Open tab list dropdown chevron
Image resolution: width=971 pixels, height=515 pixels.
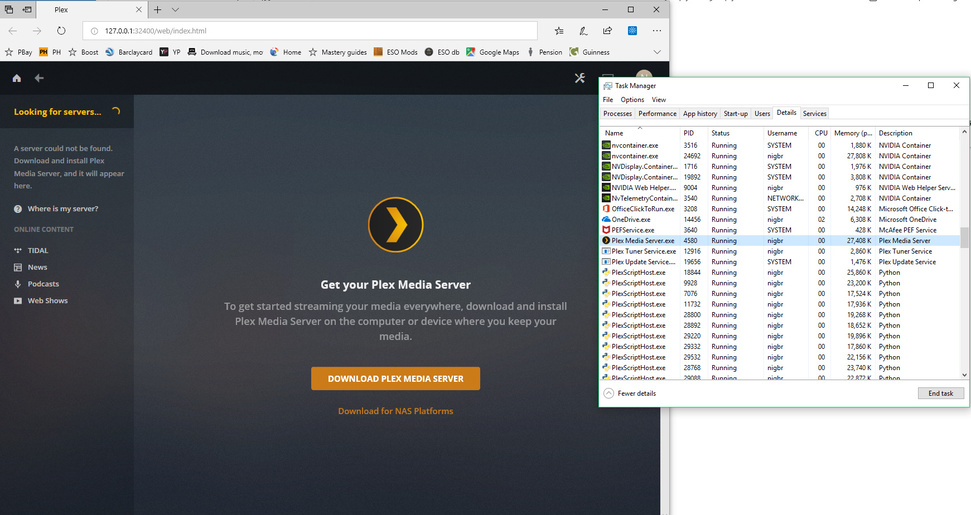pyautogui.click(x=175, y=9)
